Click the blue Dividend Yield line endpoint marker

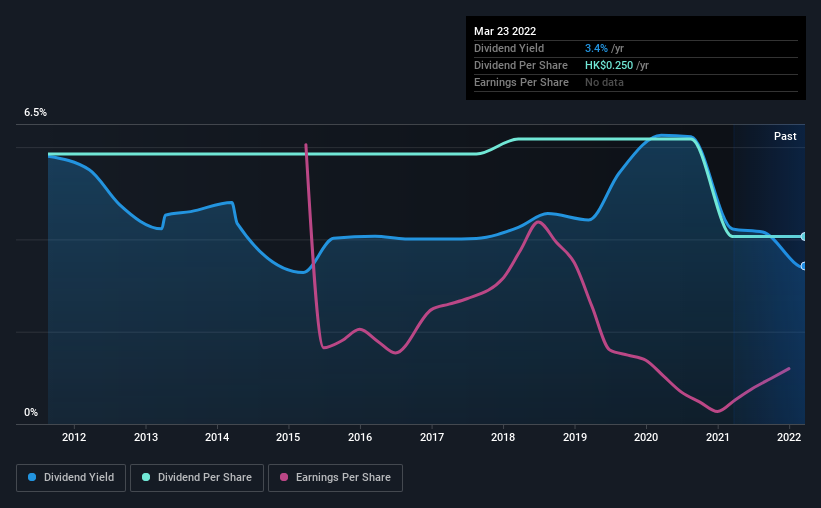click(x=803, y=266)
